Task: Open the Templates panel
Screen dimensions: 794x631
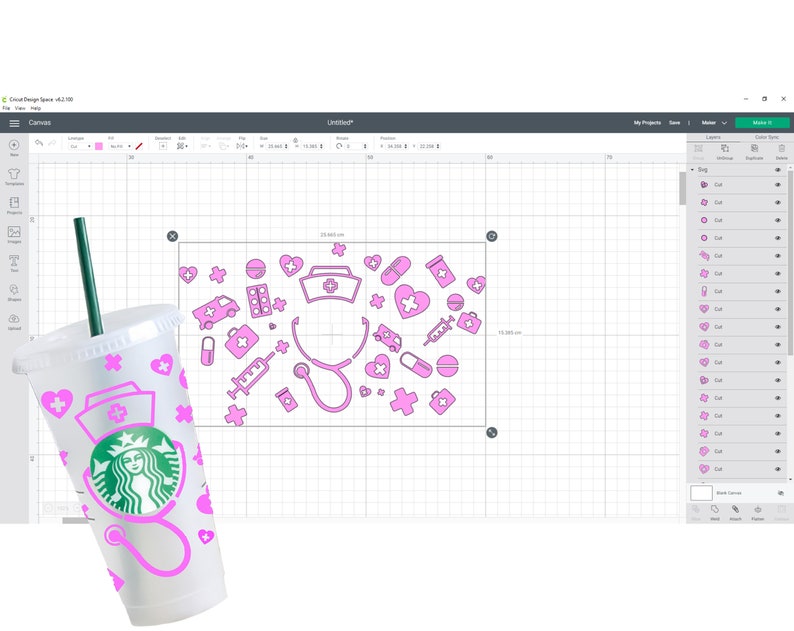Action: pos(14,175)
